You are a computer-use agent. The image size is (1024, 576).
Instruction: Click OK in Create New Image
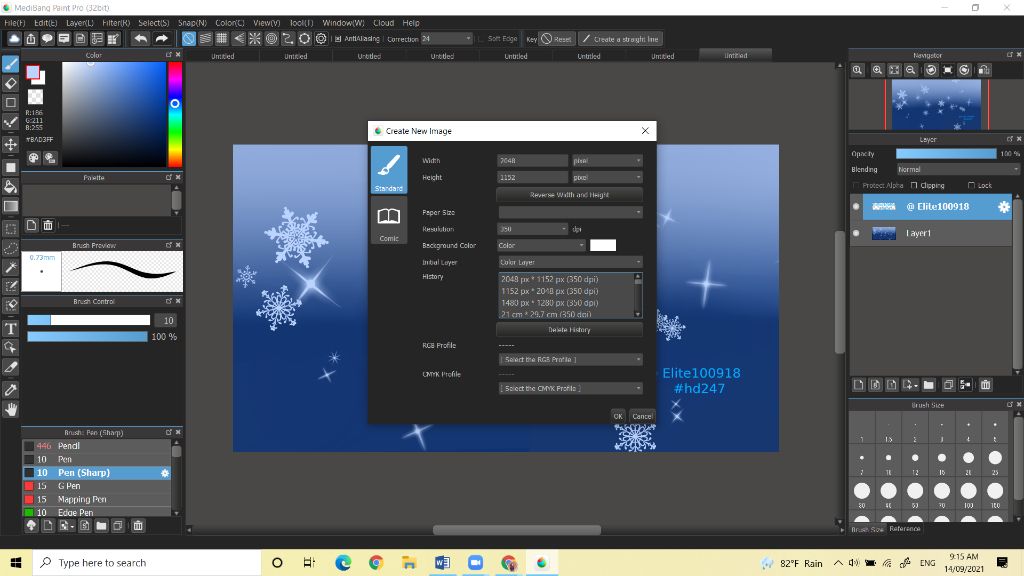[x=618, y=417]
